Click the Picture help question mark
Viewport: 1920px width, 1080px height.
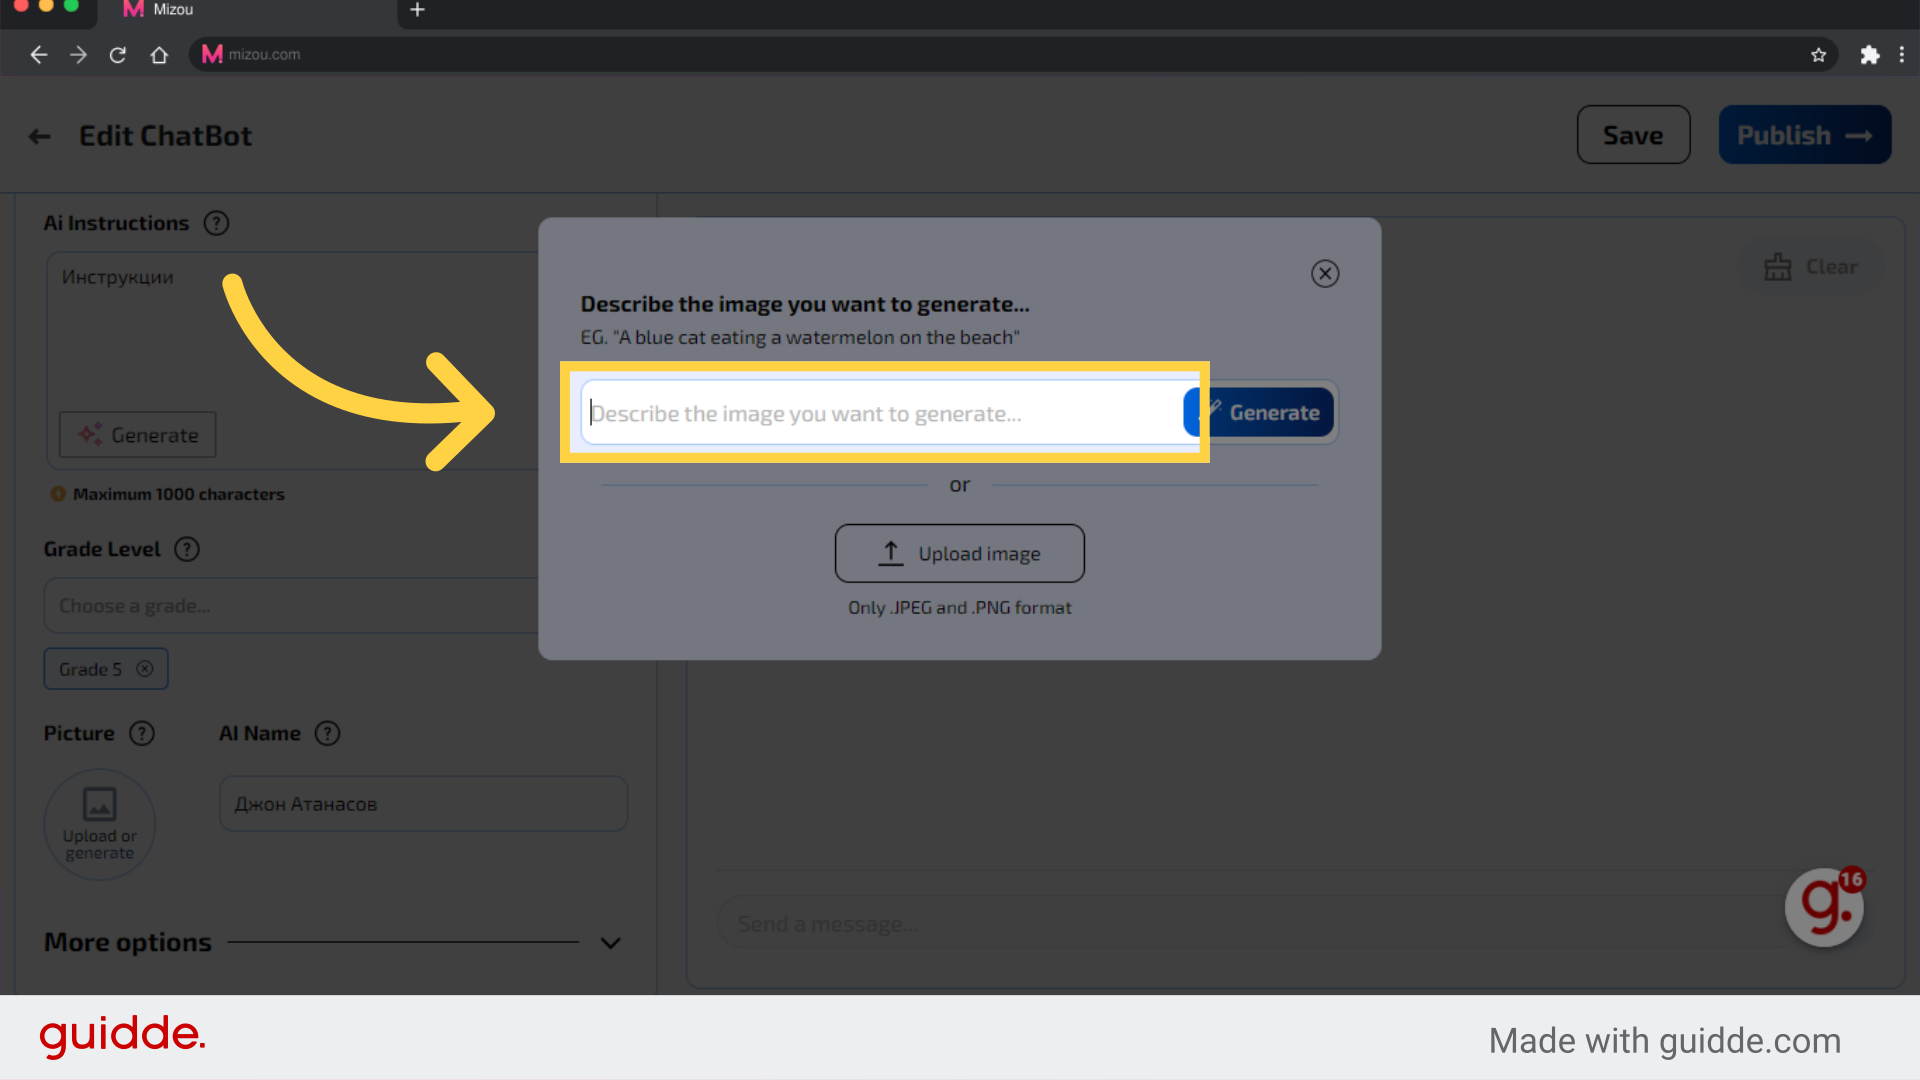[x=142, y=732]
